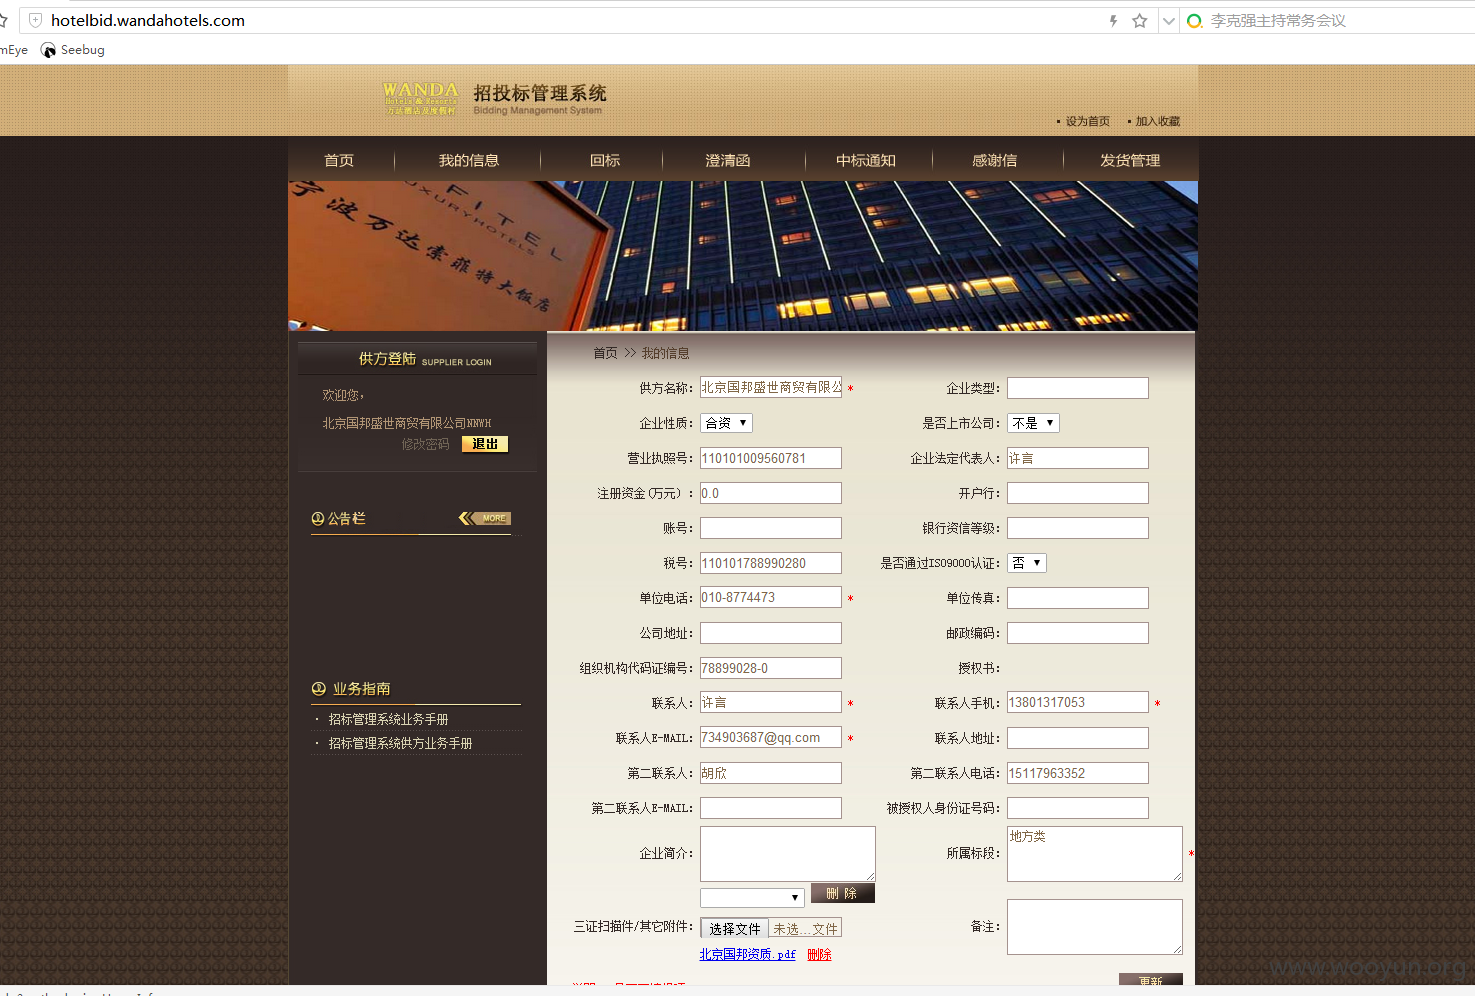Open the 是否通过ISO9000认证 dropdown
The image size is (1475, 996).
pos(1027,563)
